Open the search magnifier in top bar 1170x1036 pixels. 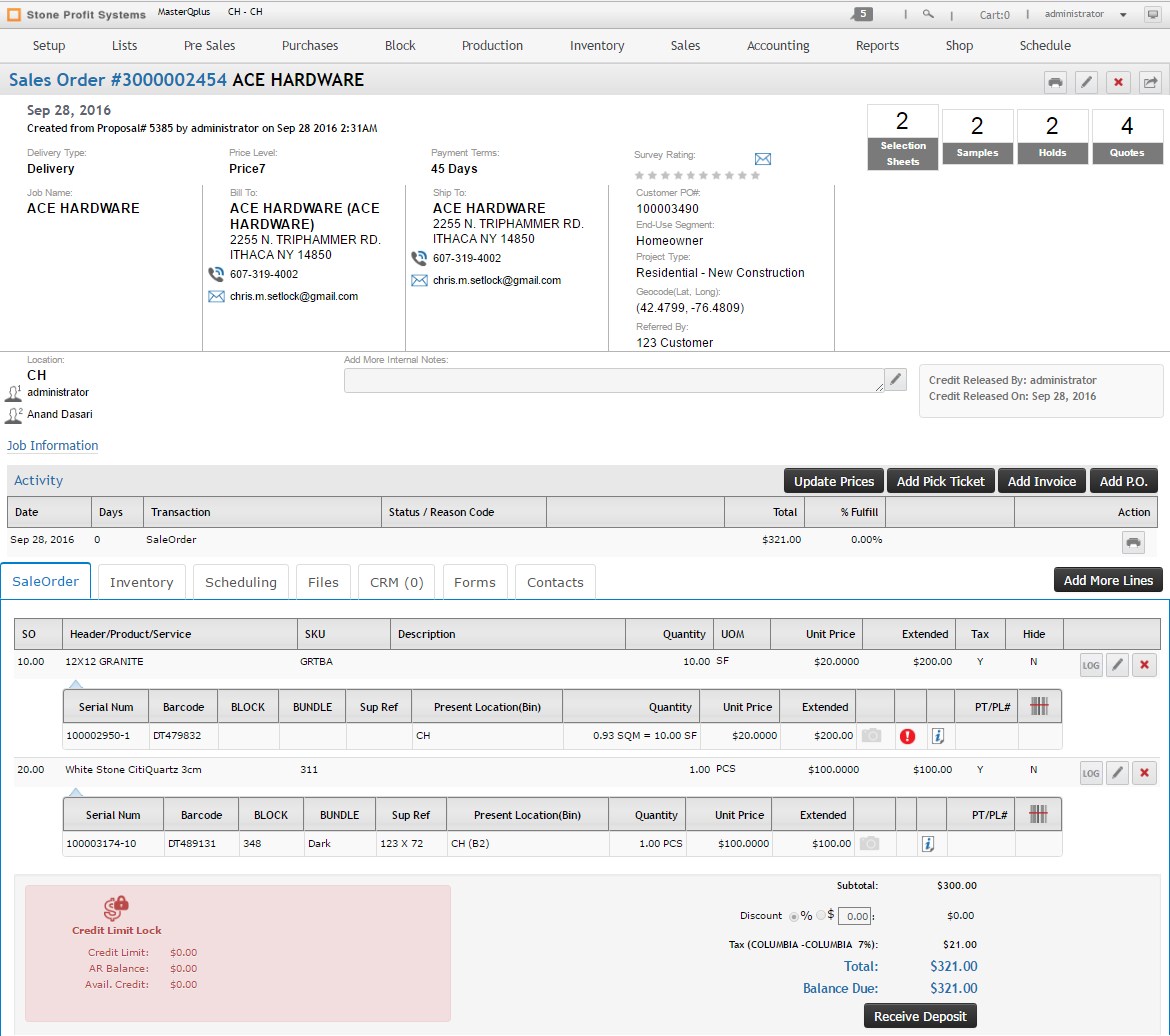927,13
